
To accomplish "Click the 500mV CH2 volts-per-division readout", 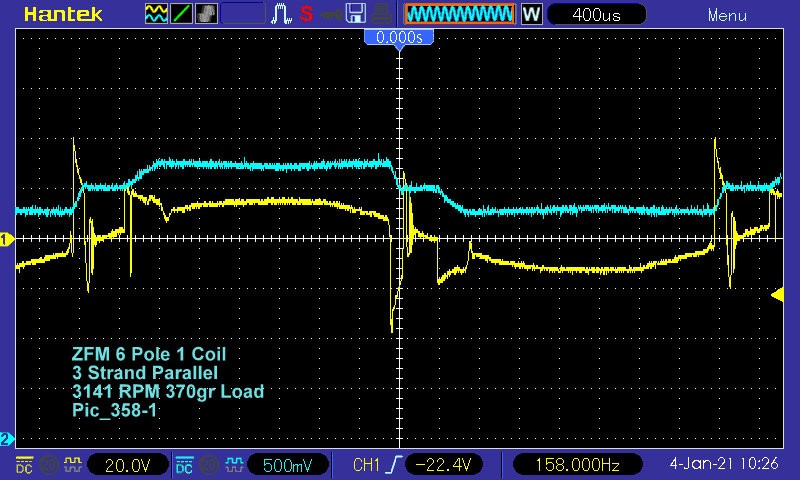I will 287,465.
